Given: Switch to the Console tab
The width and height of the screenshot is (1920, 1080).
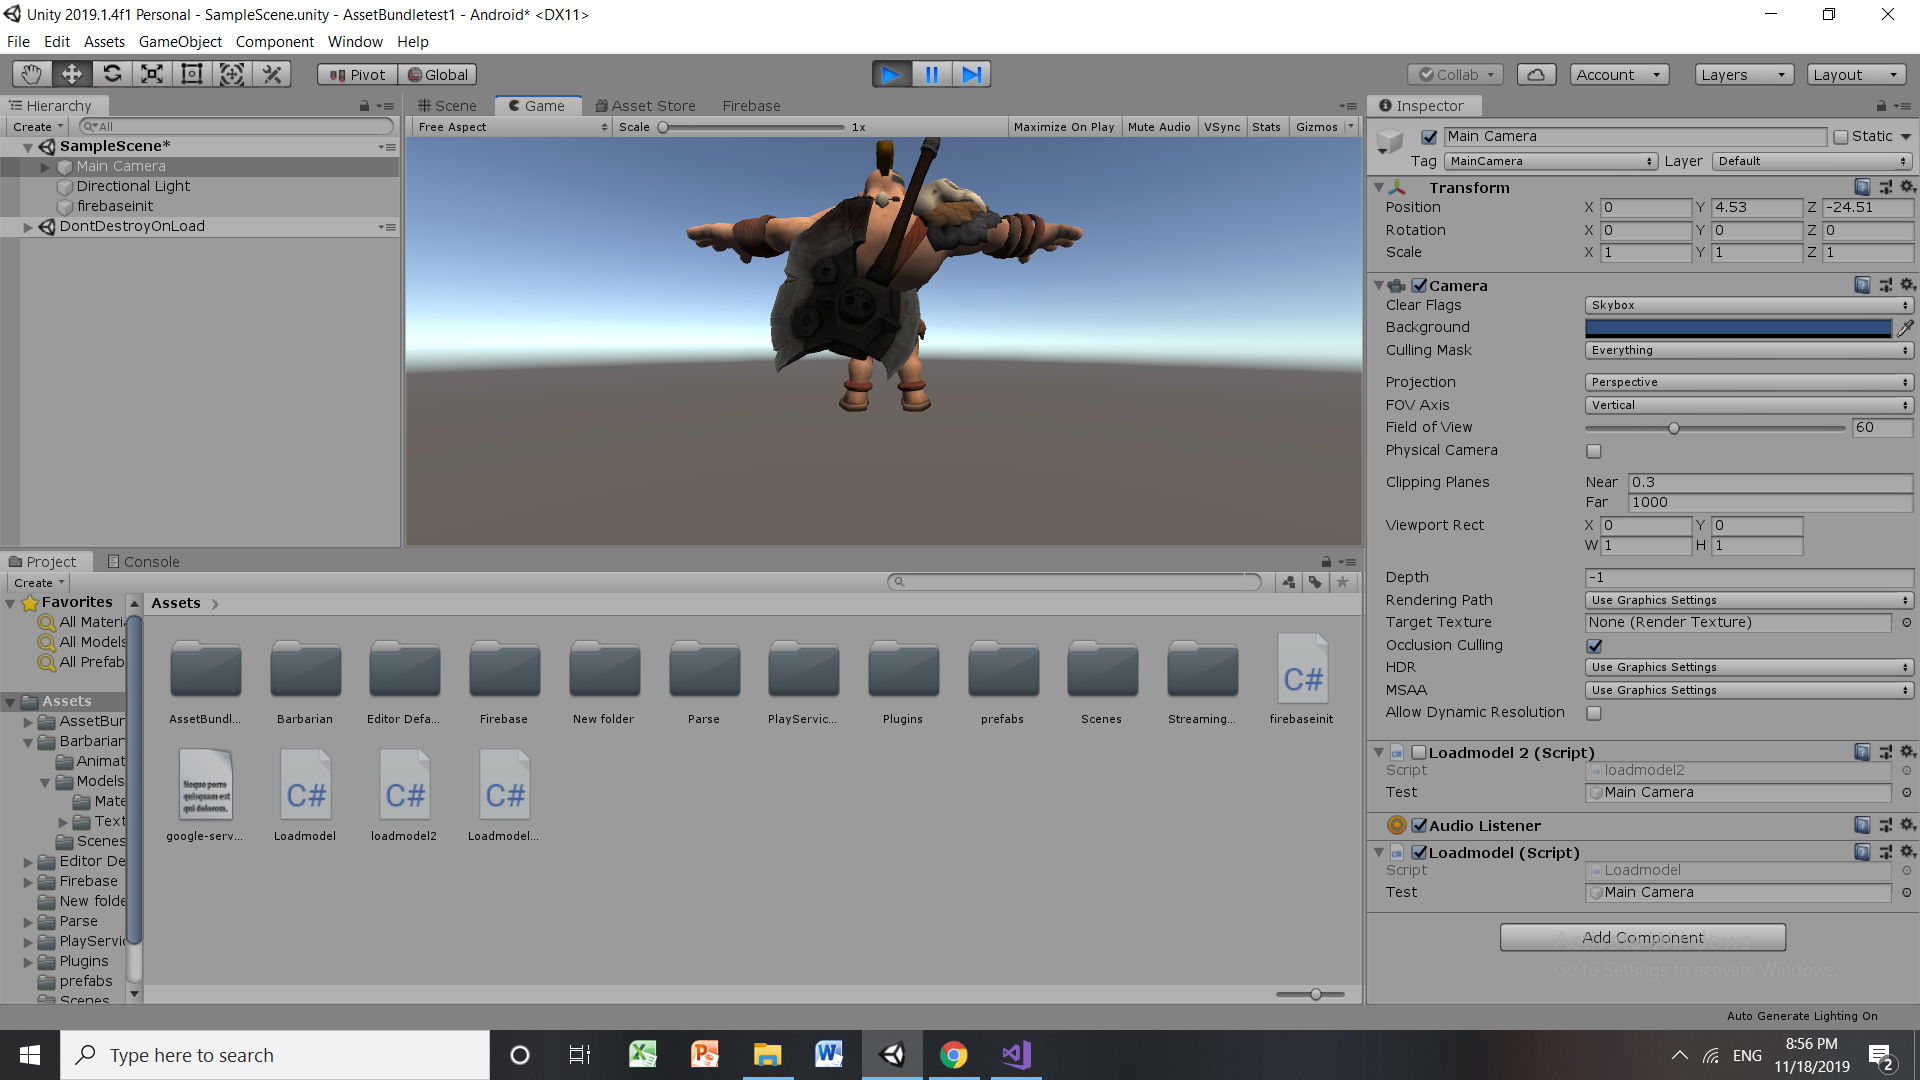Looking at the screenshot, I should [x=144, y=562].
